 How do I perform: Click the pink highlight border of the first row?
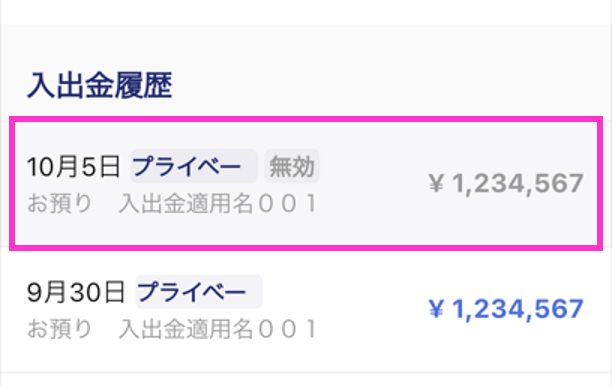[306, 119]
